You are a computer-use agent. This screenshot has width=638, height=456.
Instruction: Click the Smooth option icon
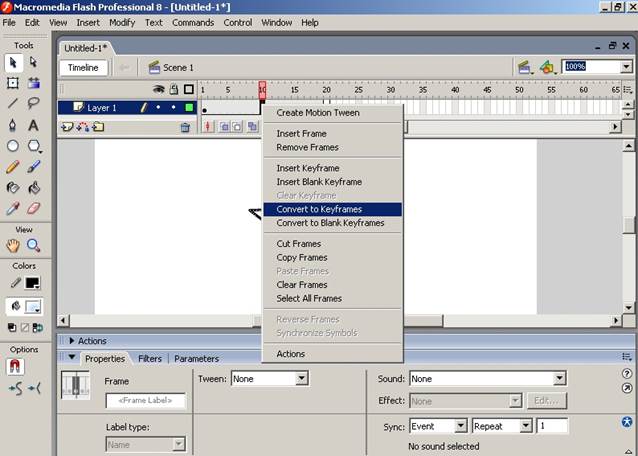tap(15, 389)
